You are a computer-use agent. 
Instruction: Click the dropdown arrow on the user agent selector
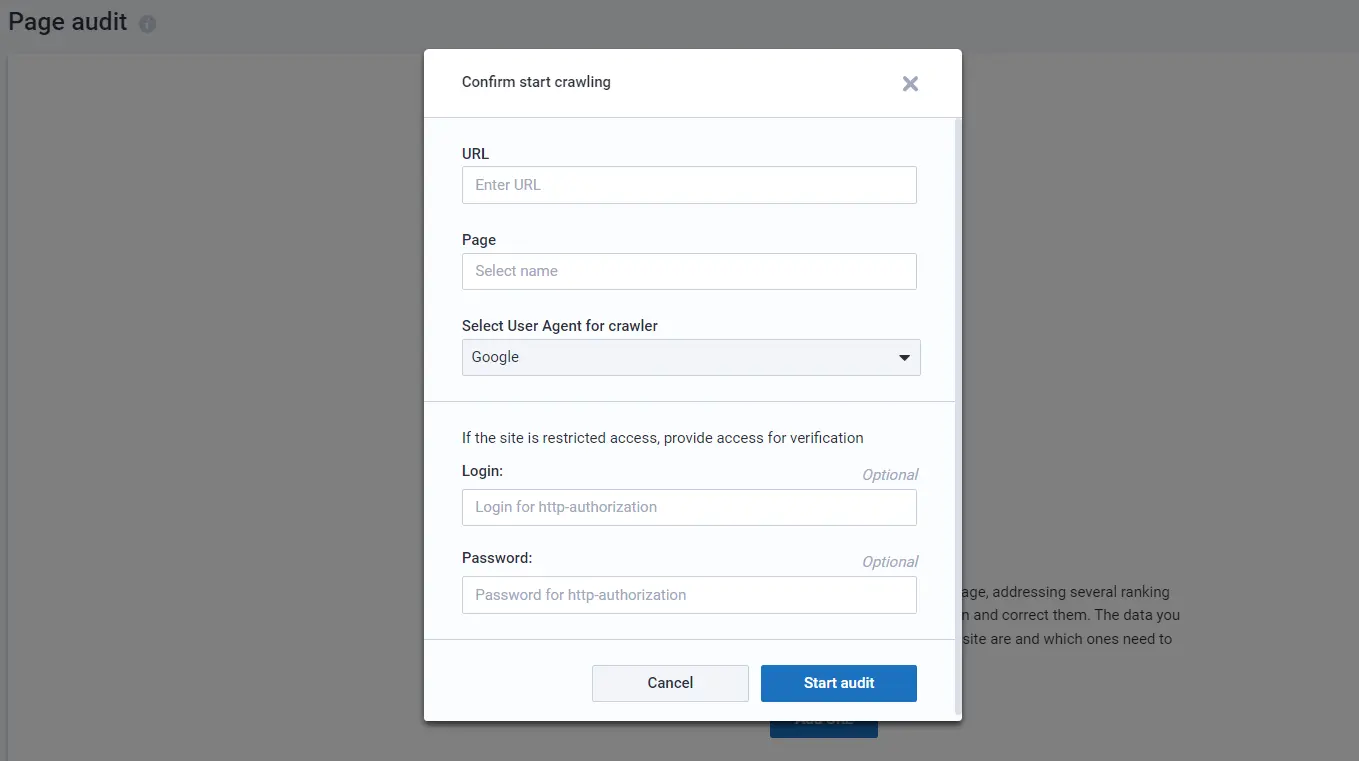(x=903, y=357)
